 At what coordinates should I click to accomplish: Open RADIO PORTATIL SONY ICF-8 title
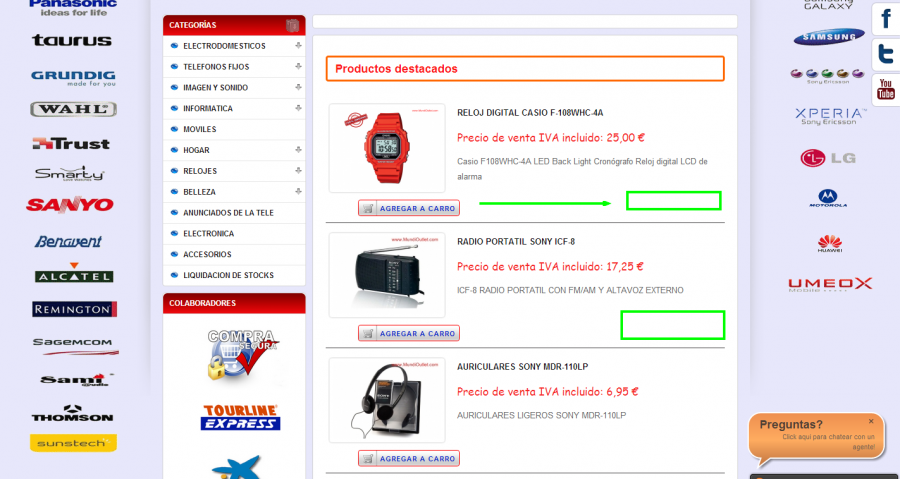coord(515,242)
